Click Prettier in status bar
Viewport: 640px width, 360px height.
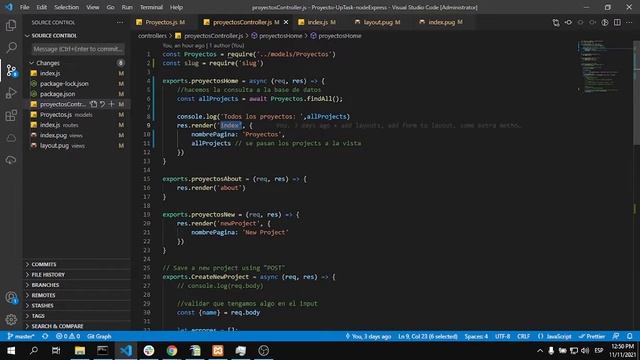[x=592, y=336]
